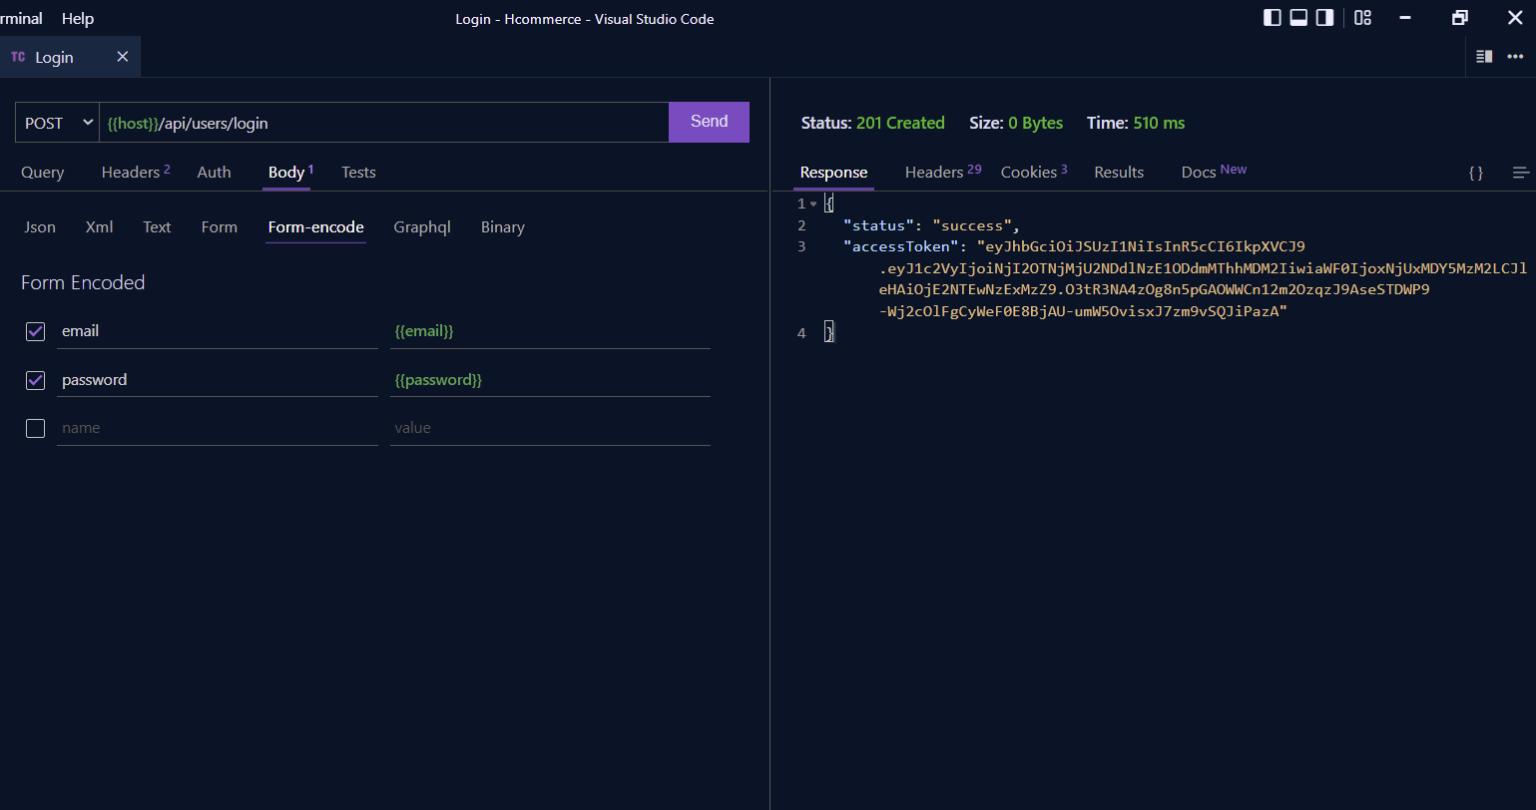Open the Help menu
This screenshot has height=810, width=1536.
pos(77,18)
